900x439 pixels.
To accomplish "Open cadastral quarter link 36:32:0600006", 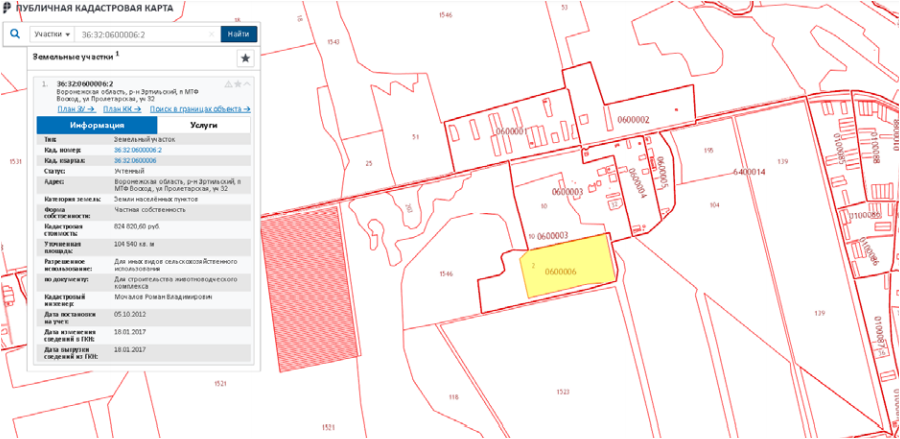I will (x=135, y=160).
